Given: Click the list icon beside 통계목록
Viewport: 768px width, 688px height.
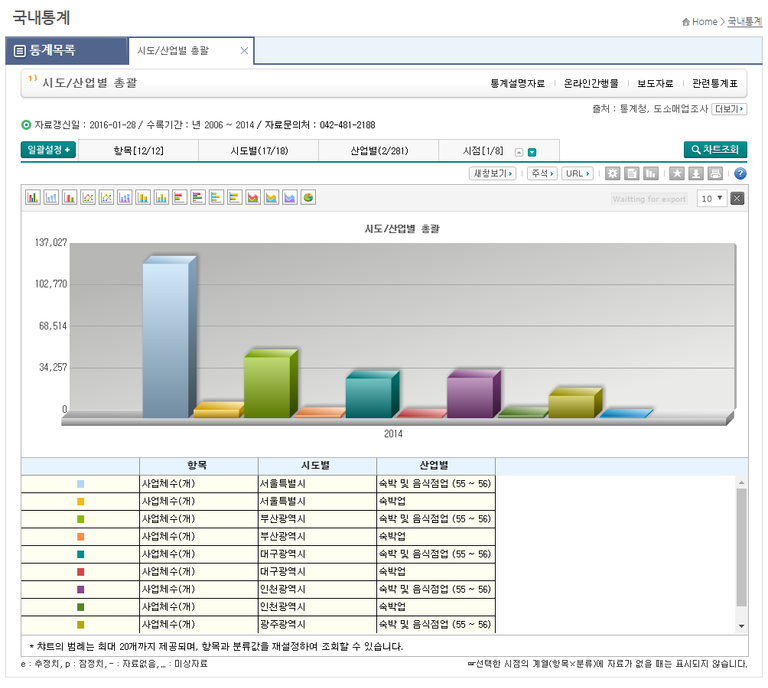Looking at the screenshot, I should [x=20, y=50].
